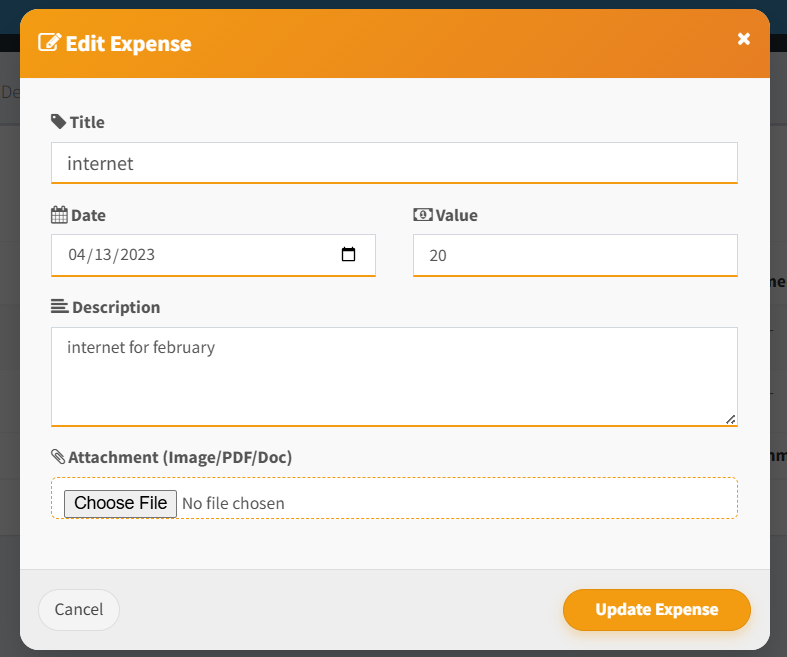Click the Date field showing 04/13/2023
This screenshot has width=787, height=657.
213,255
